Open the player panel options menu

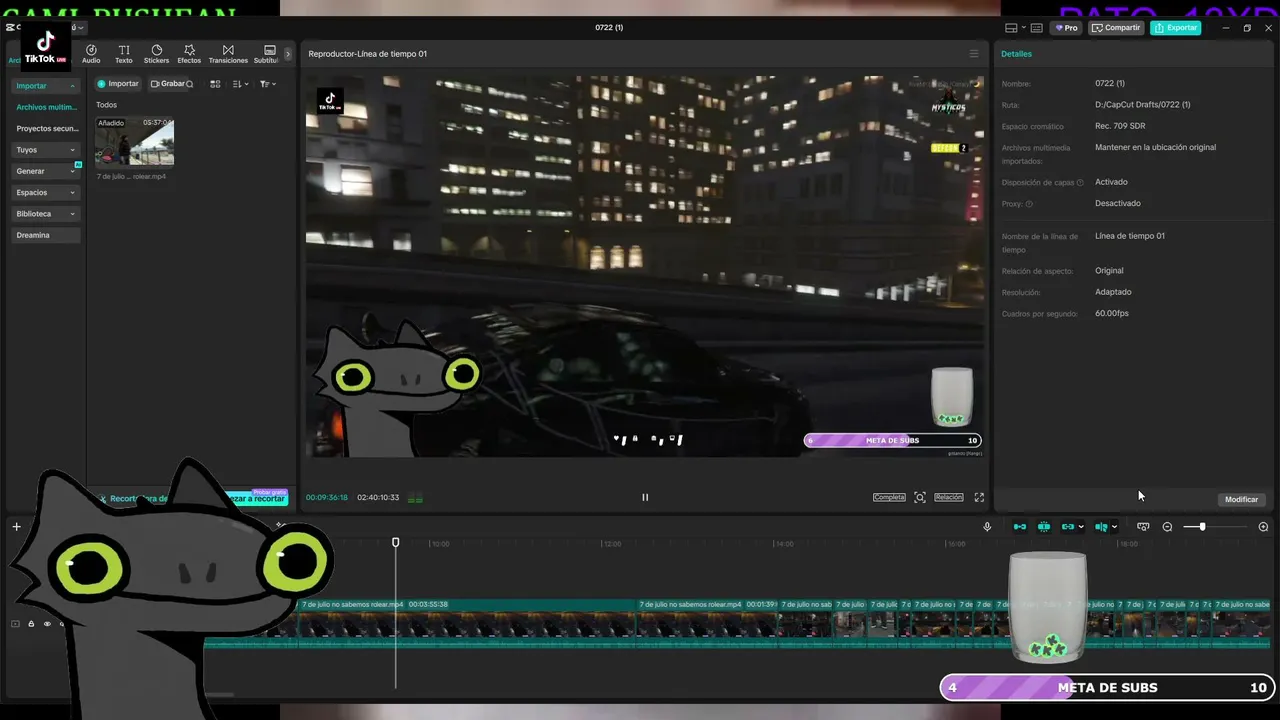coord(974,54)
